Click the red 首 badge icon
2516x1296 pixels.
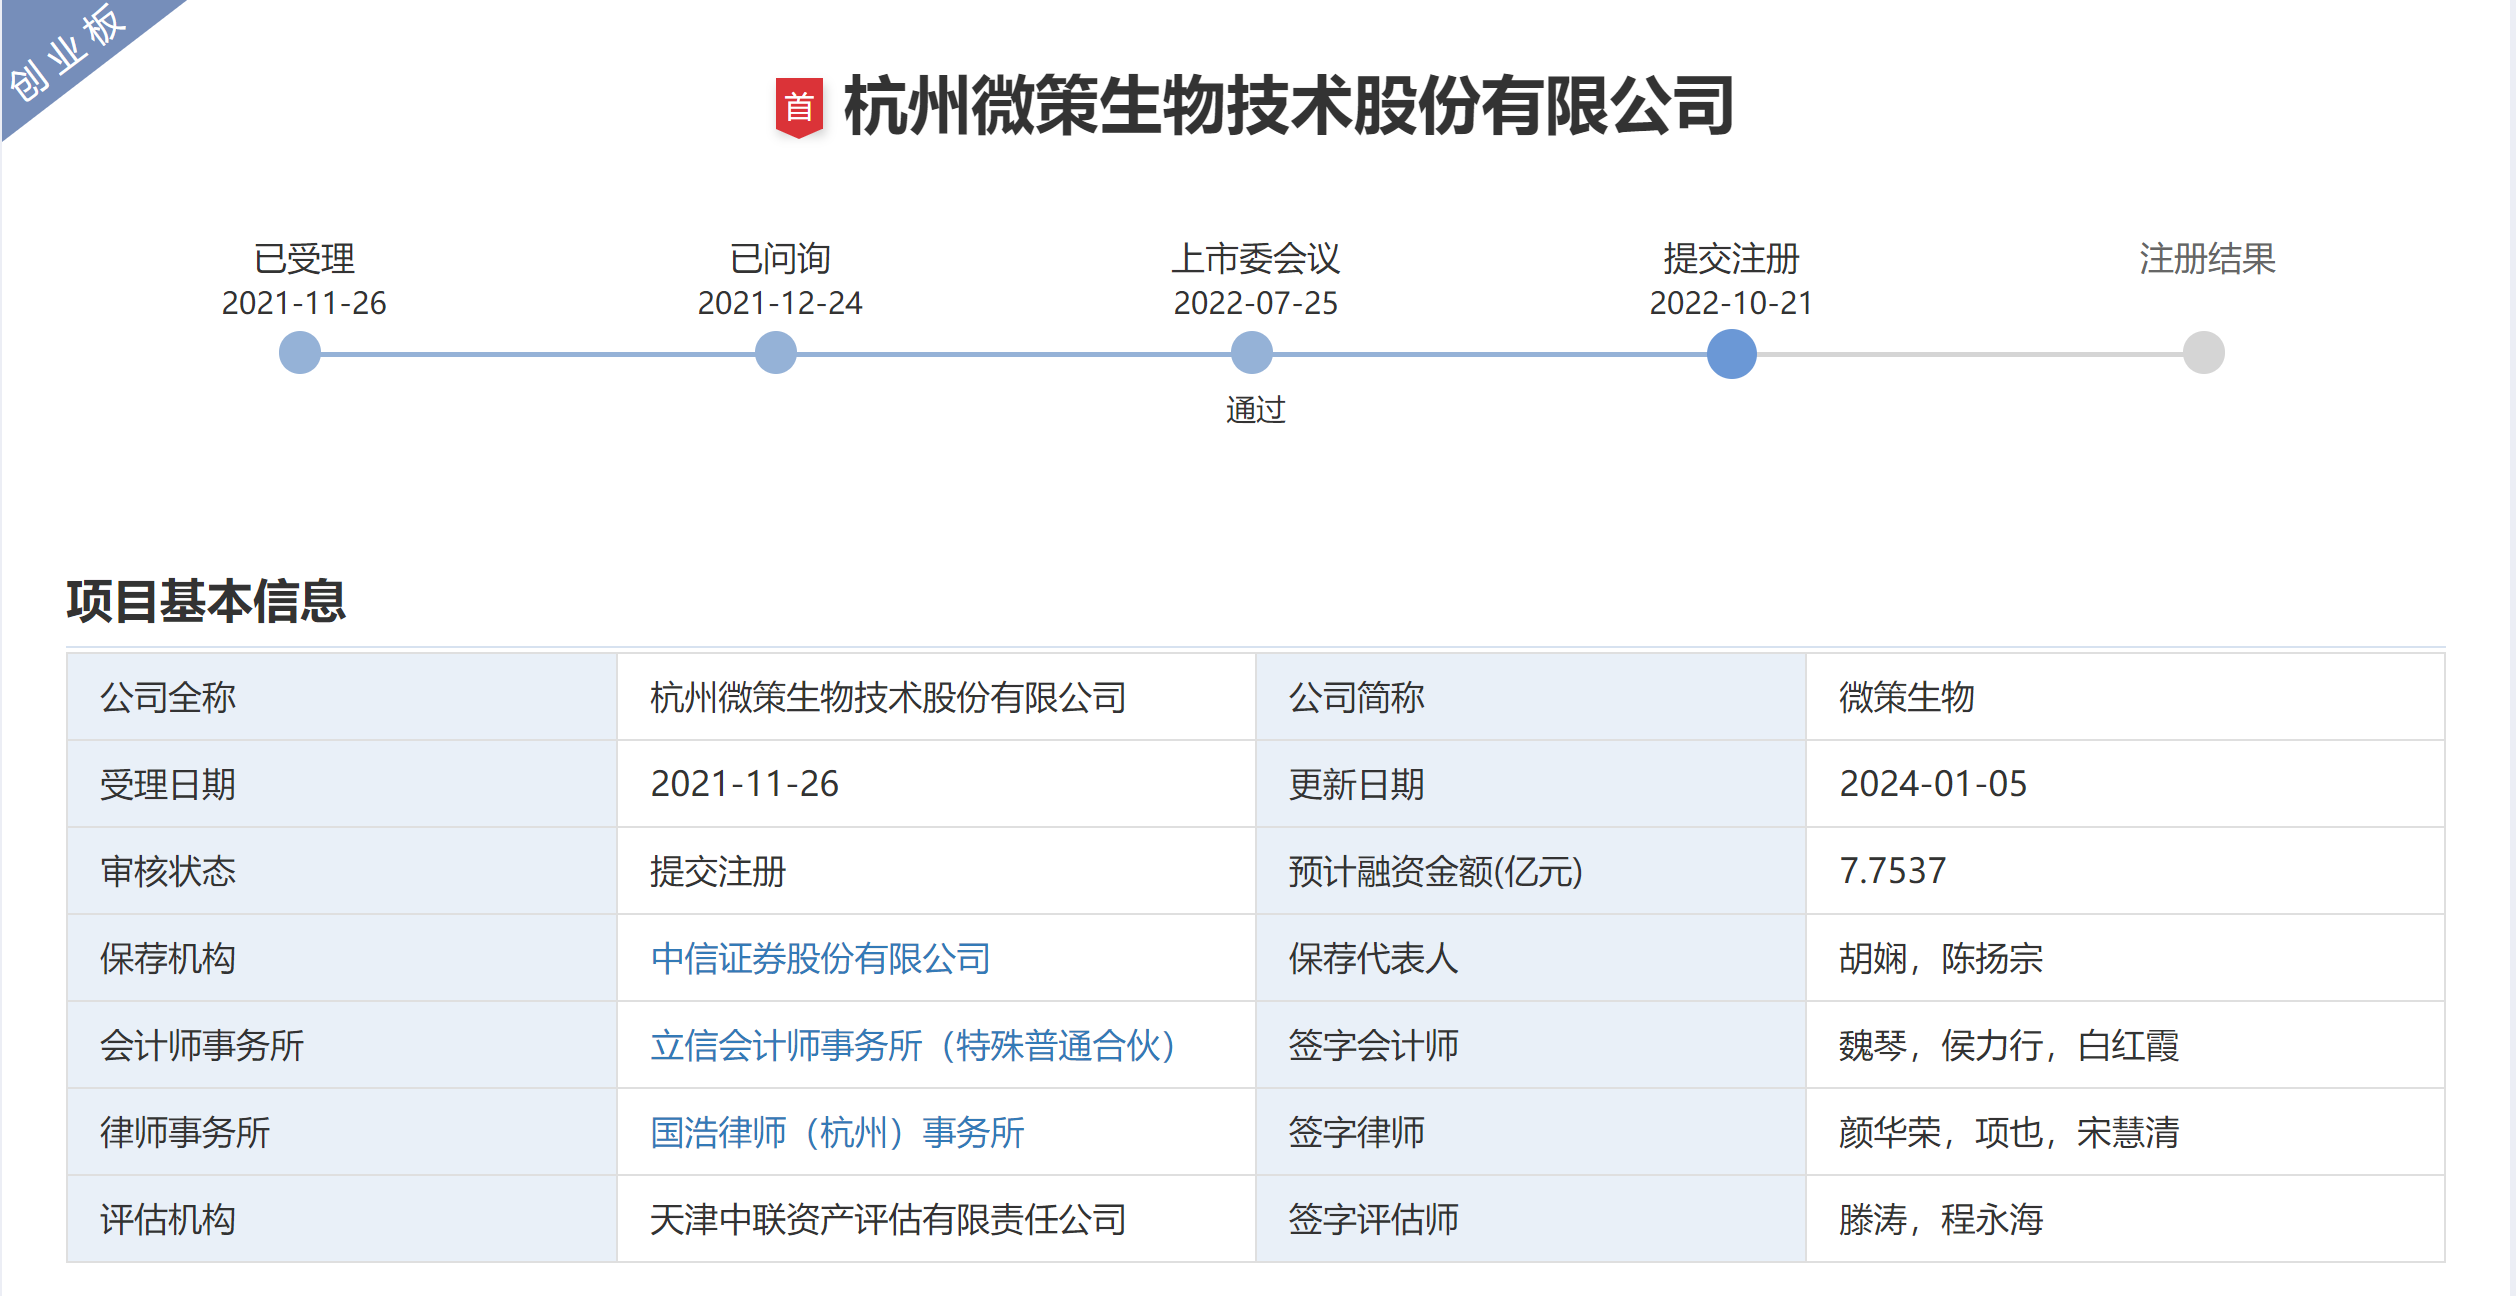tap(799, 107)
